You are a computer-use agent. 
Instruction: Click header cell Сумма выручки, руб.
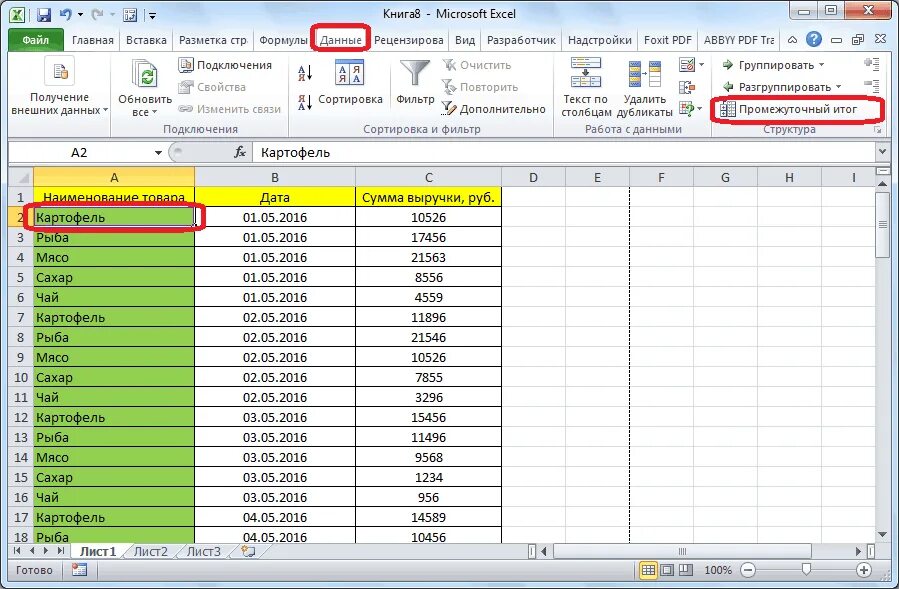tap(428, 197)
